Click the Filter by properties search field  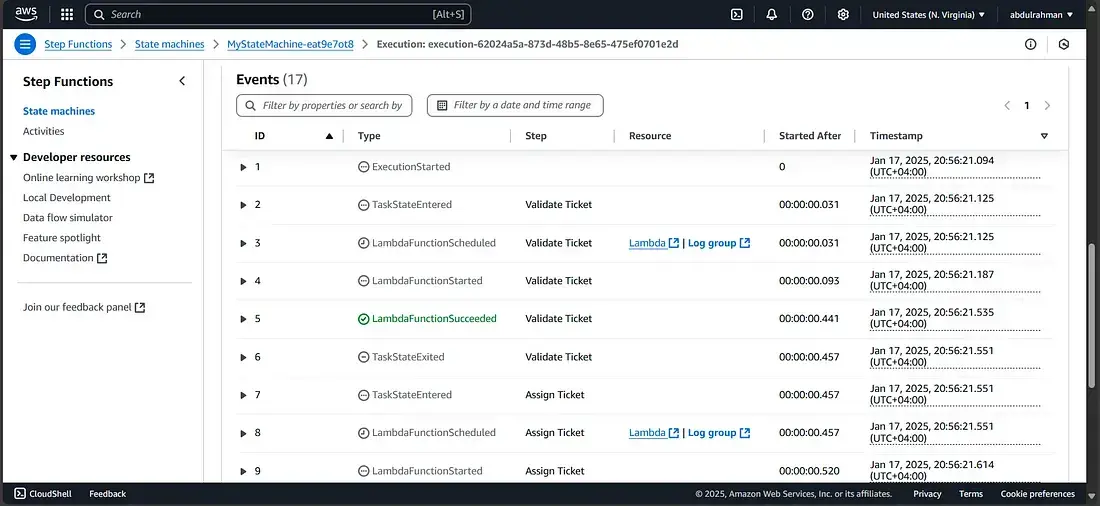point(324,105)
